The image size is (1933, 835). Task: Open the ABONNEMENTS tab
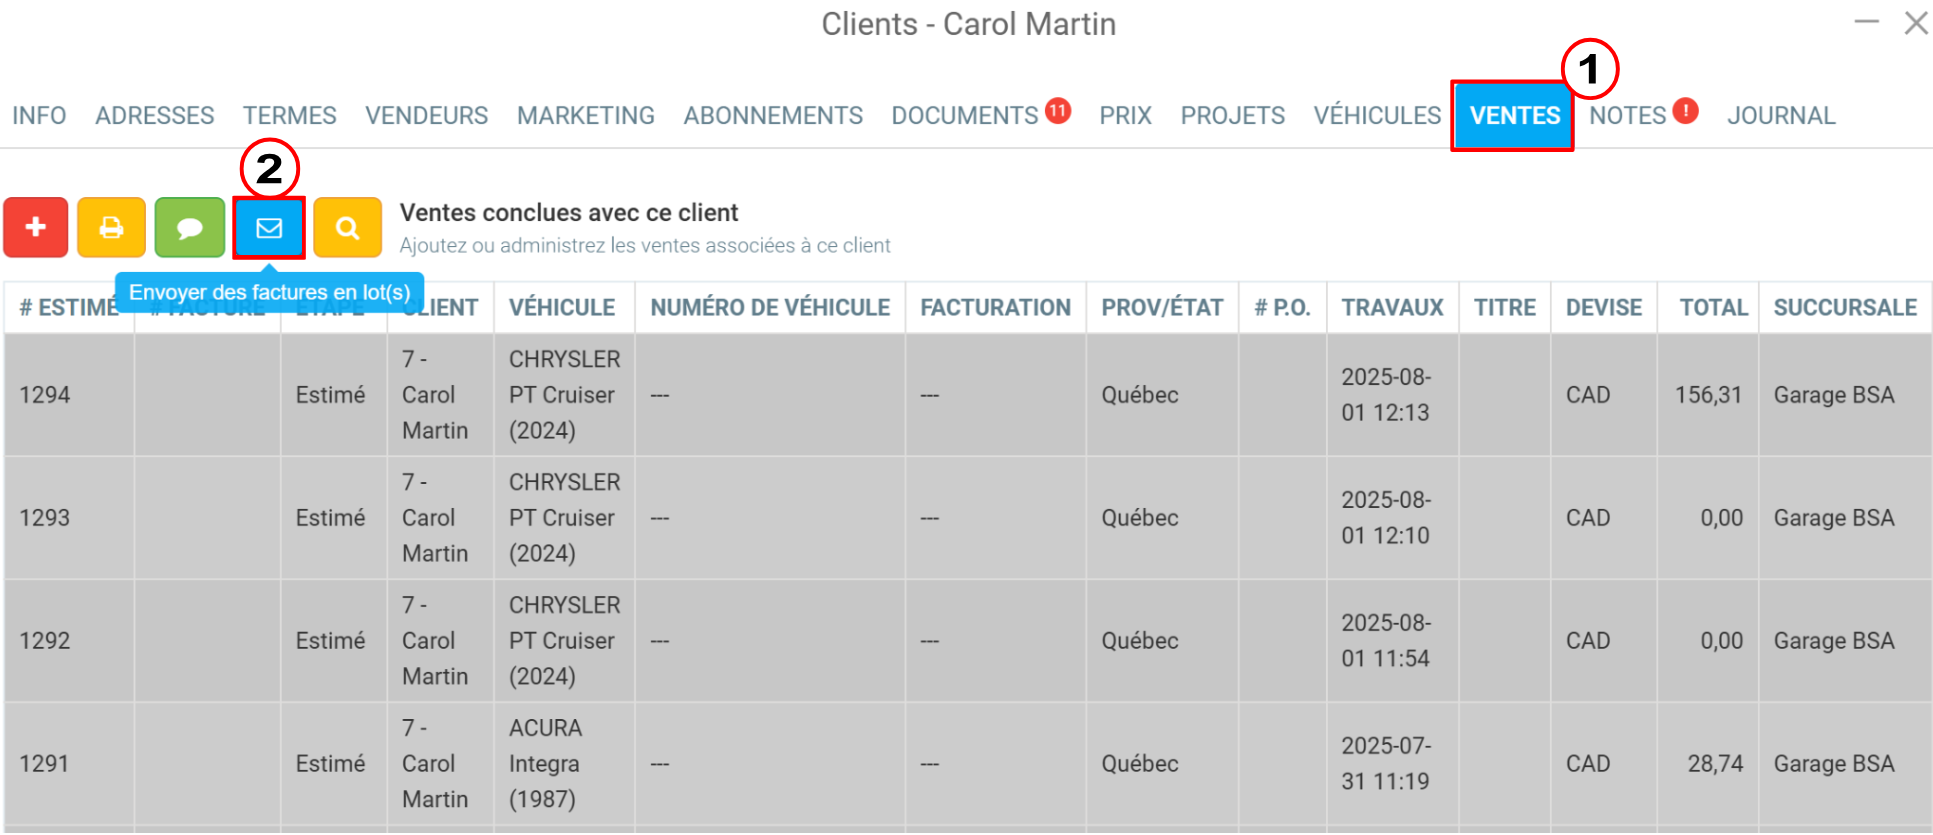pos(773,116)
